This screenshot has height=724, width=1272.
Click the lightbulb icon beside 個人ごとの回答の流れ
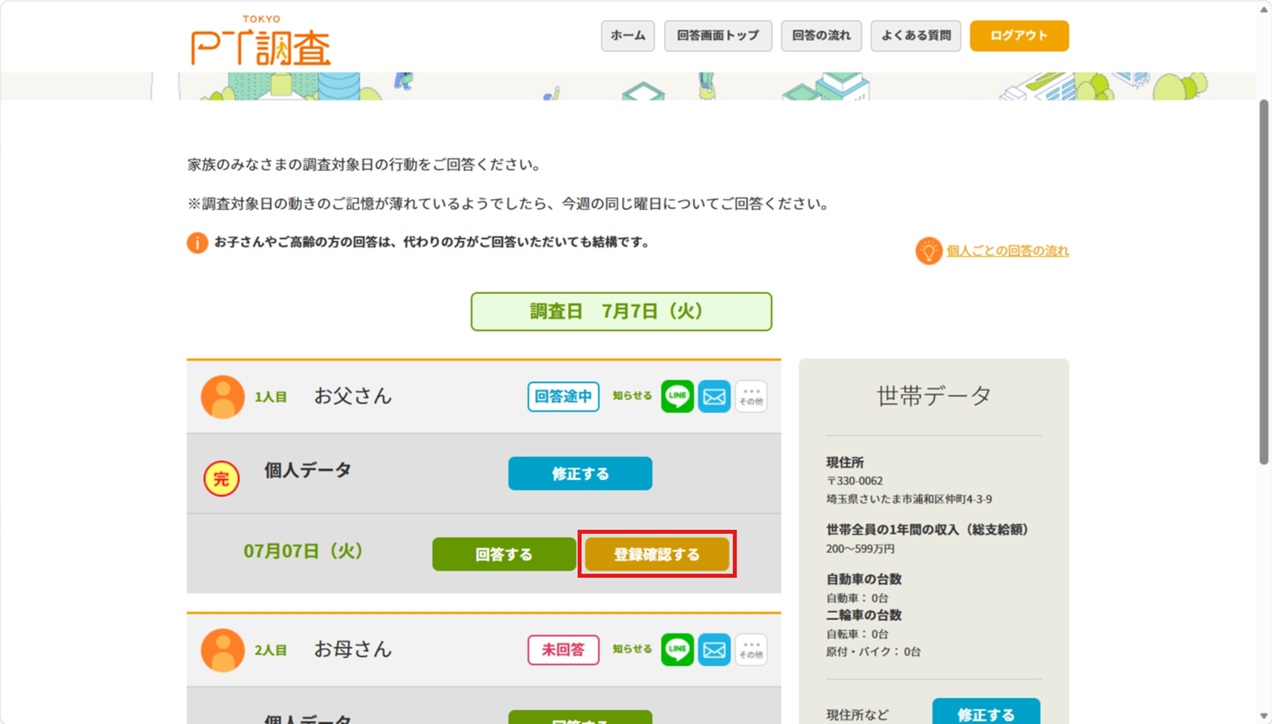click(x=928, y=251)
